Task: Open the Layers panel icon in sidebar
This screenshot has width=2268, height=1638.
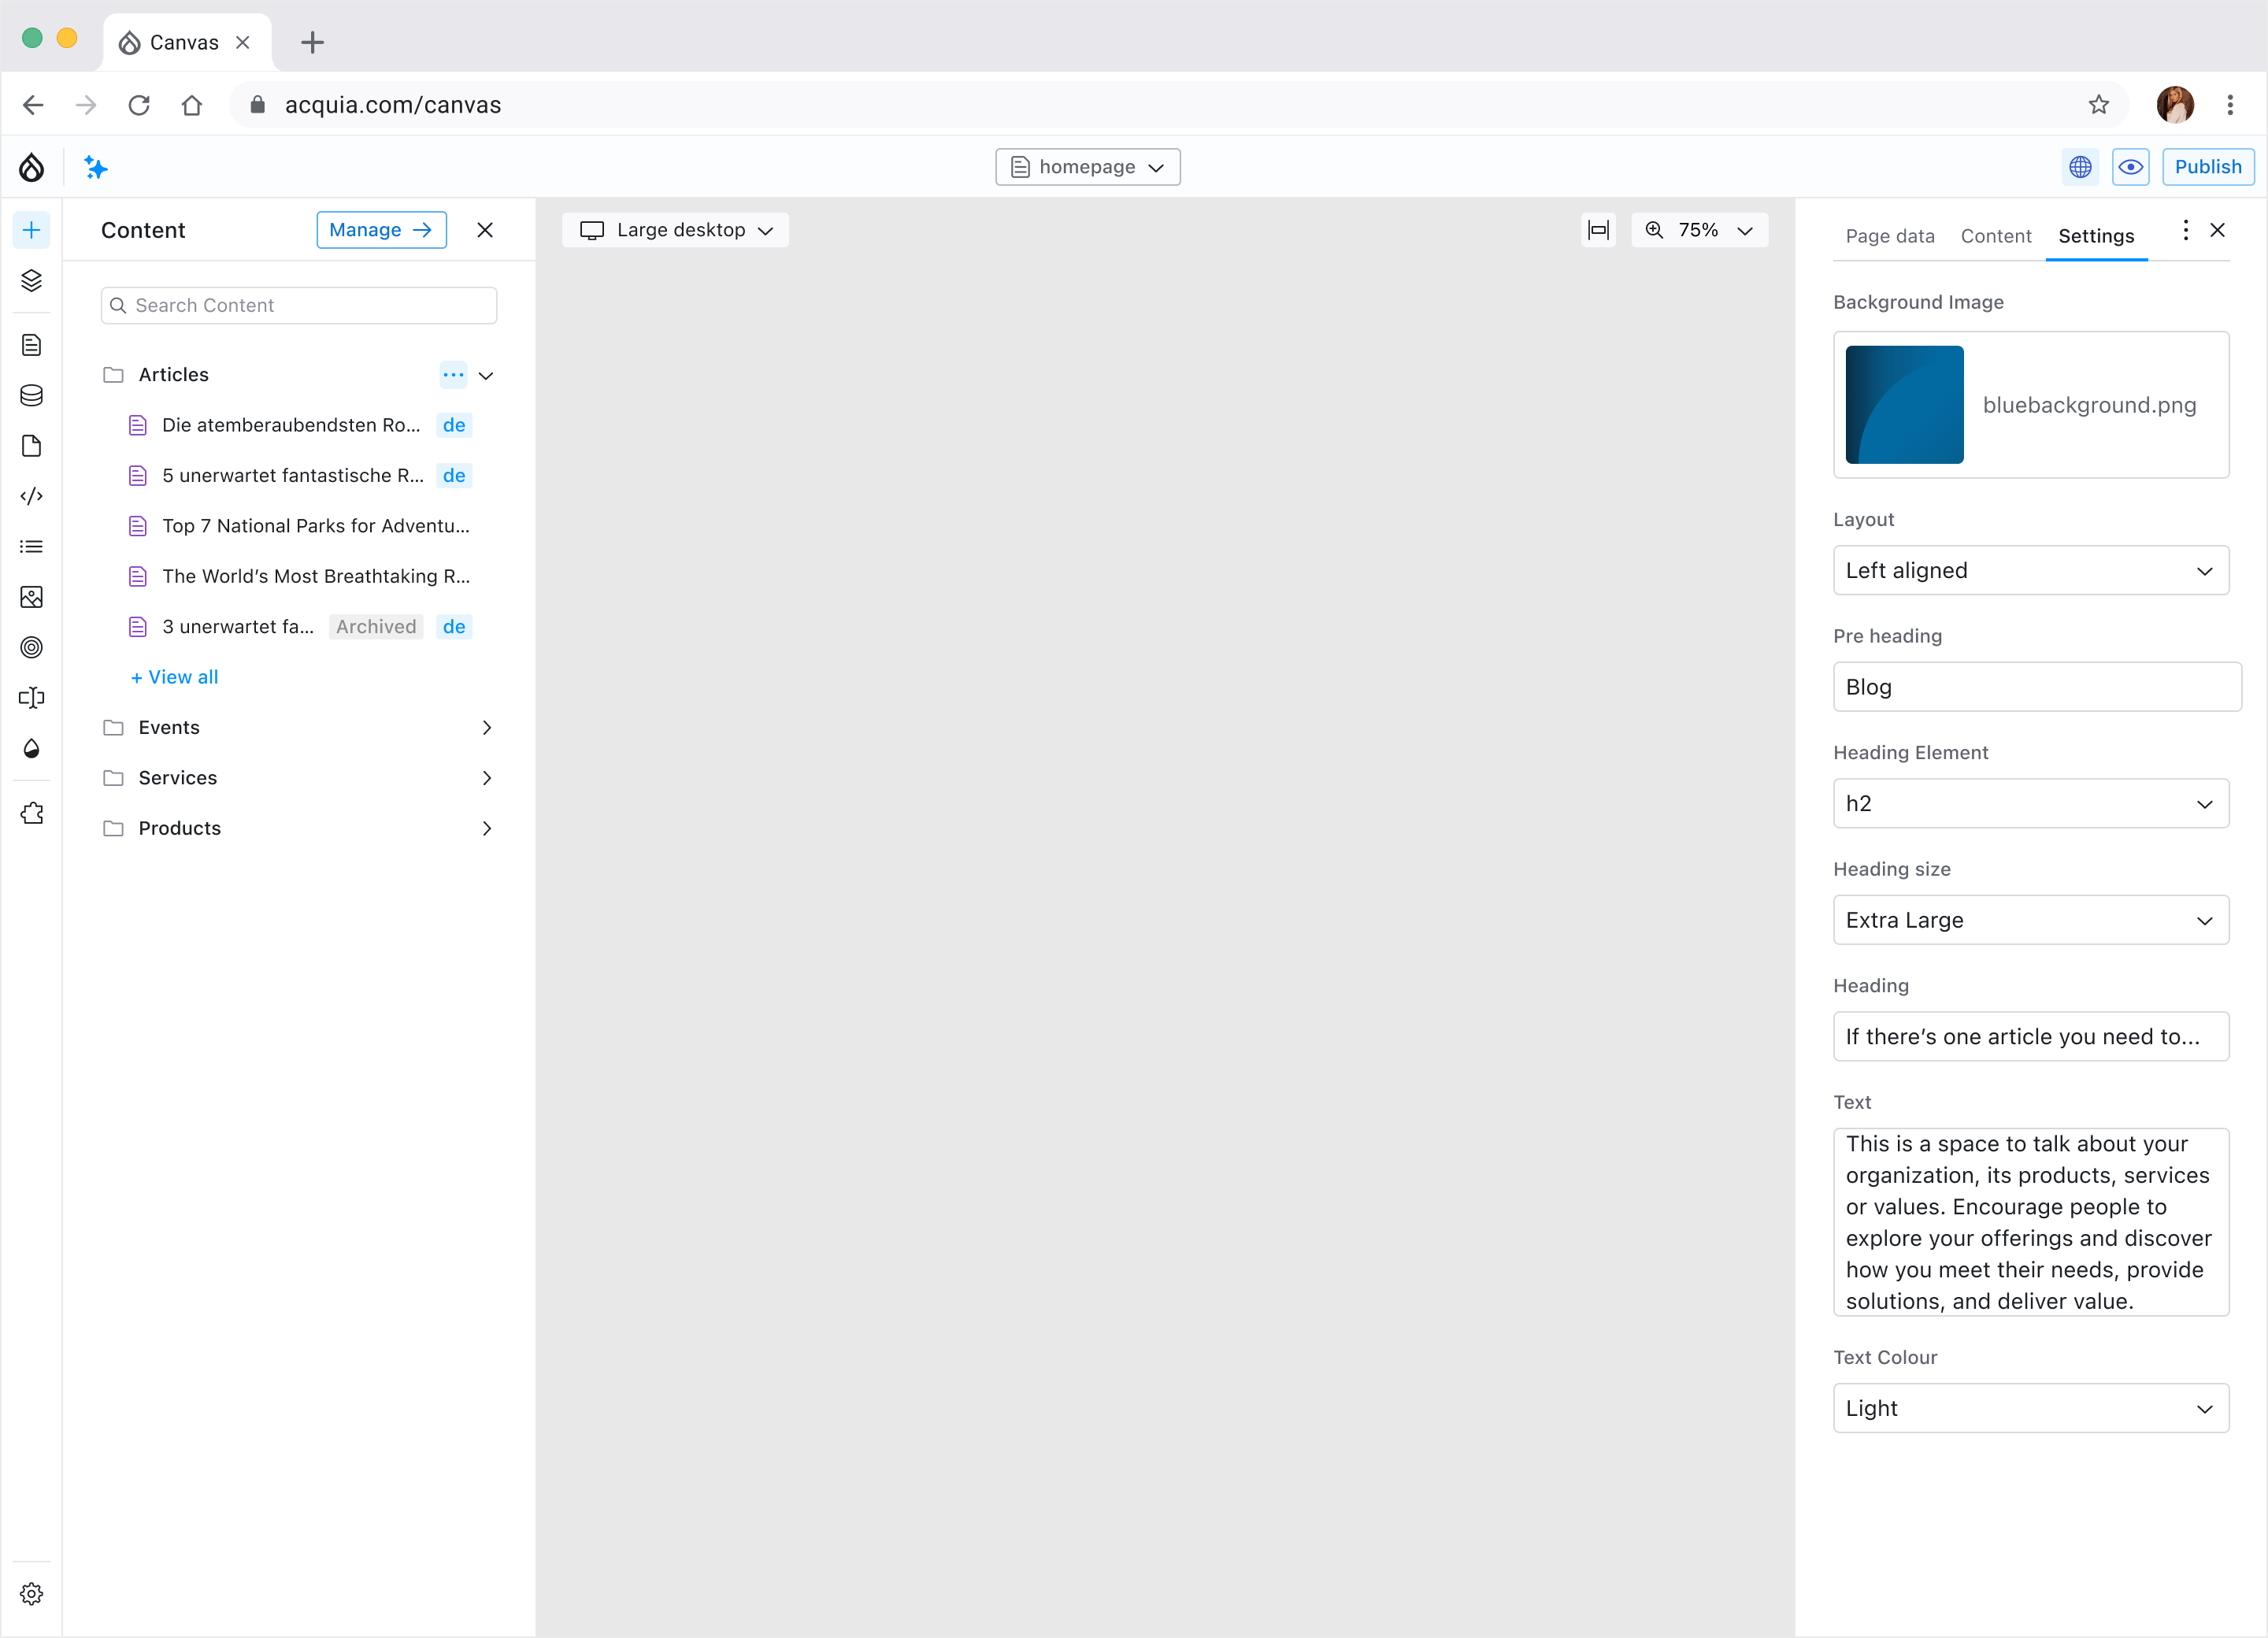Action: click(x=32, y=281)
